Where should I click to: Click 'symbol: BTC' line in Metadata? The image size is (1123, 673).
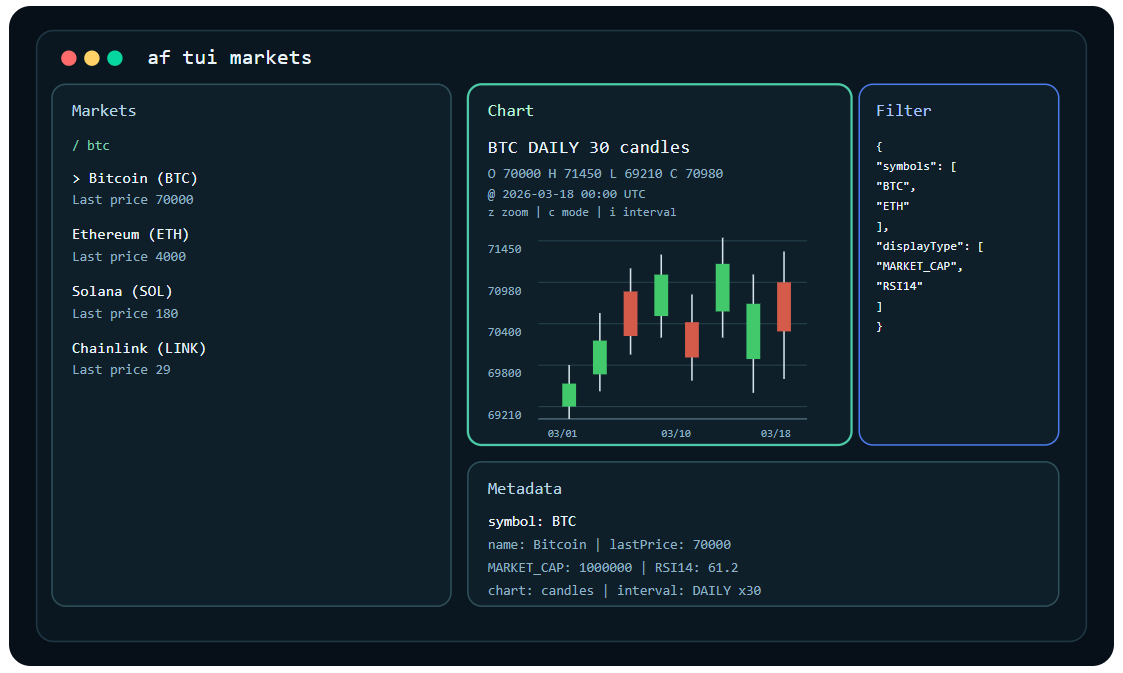[x=532, y=522]
